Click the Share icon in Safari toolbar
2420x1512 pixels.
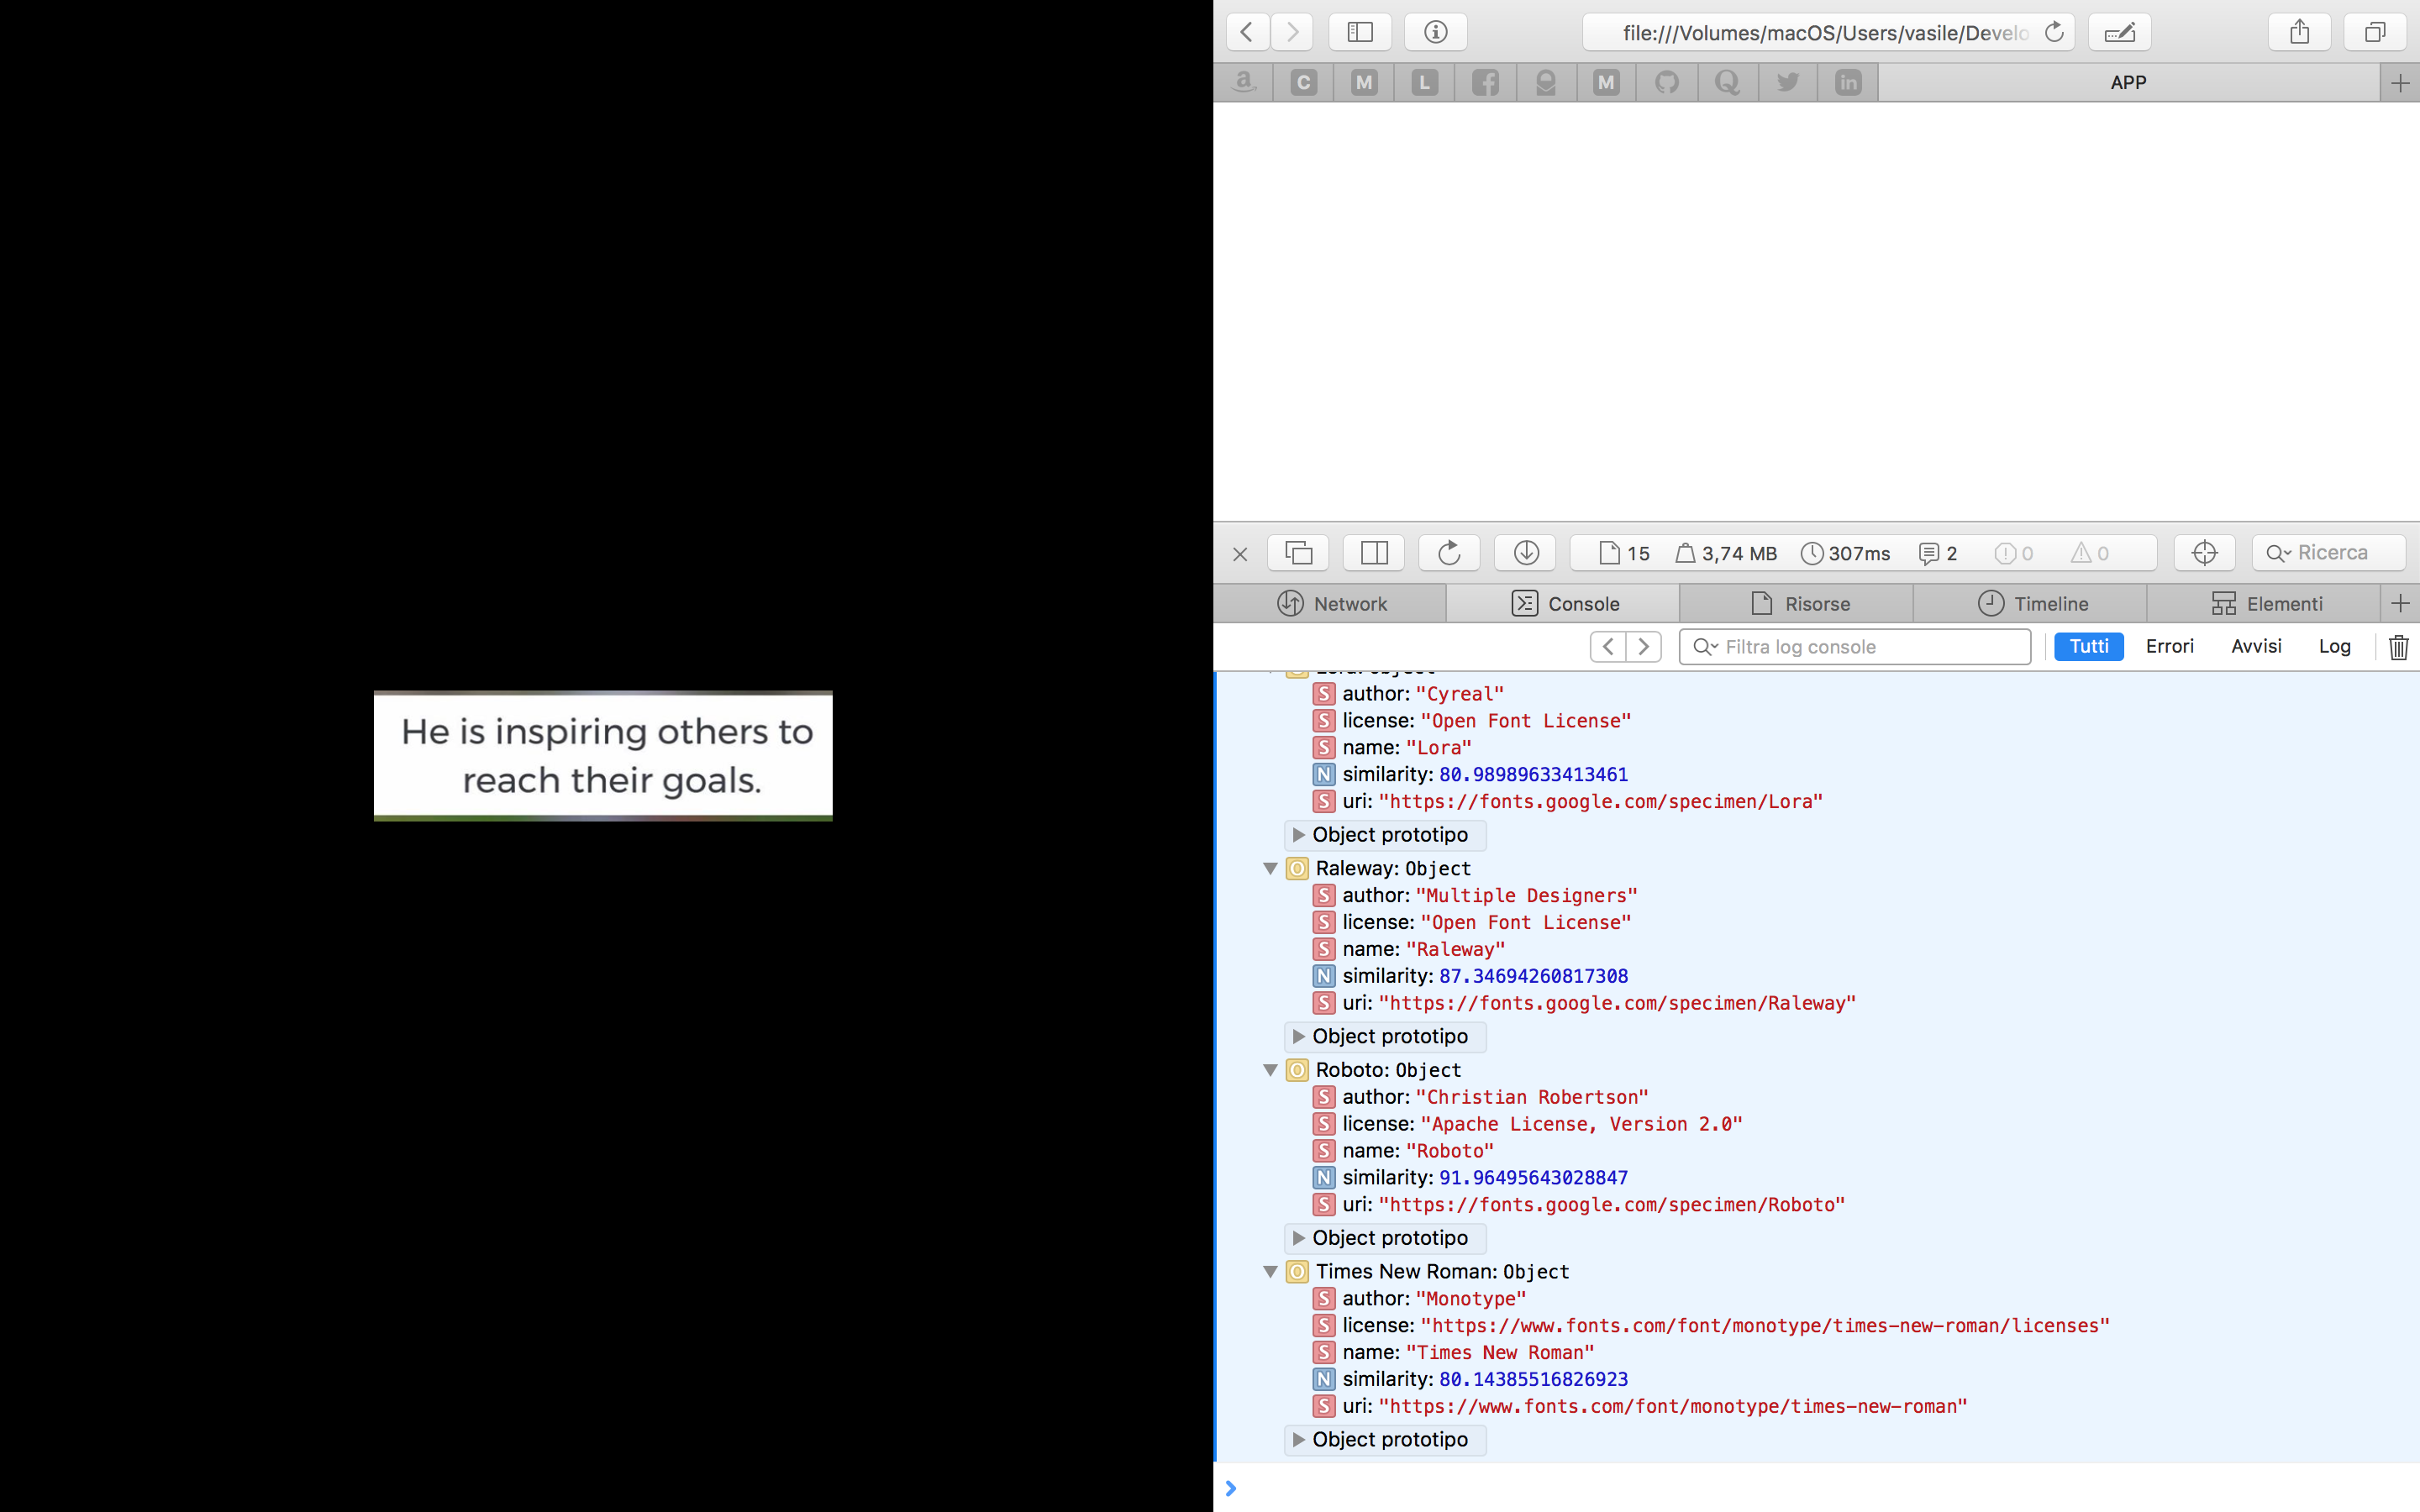[2299, 32]
